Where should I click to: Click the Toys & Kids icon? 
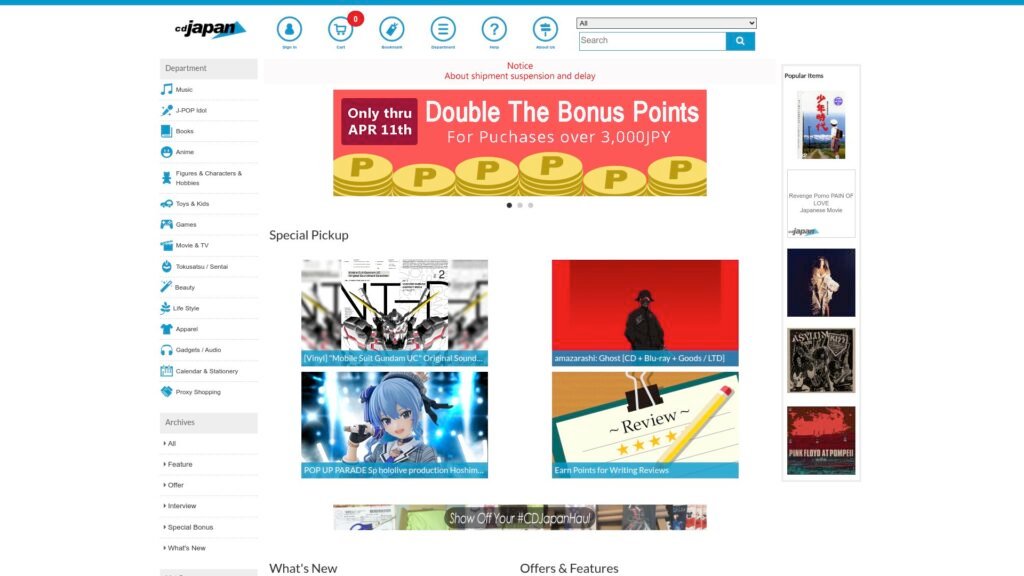[167, 204]
